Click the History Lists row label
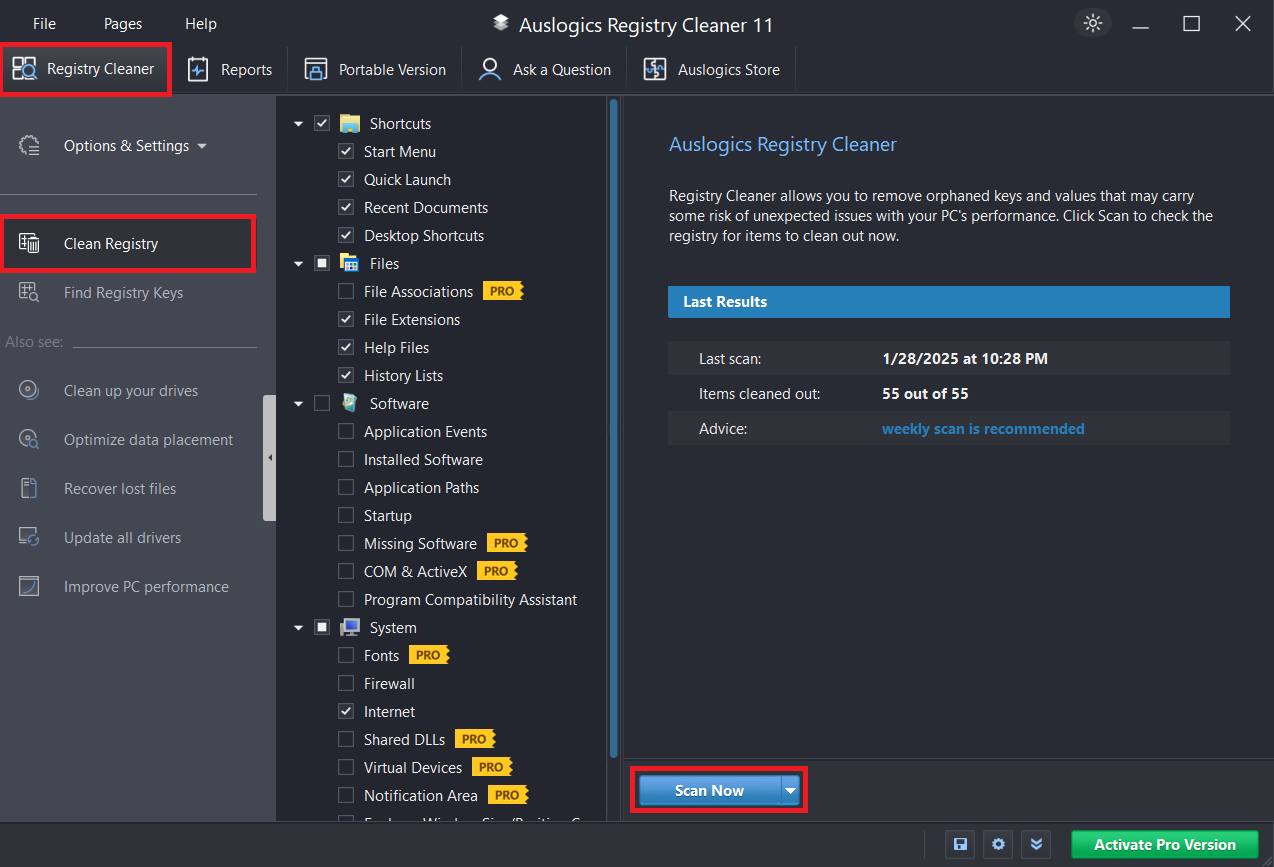This screenshot has height=867, width=1274. 403,375
